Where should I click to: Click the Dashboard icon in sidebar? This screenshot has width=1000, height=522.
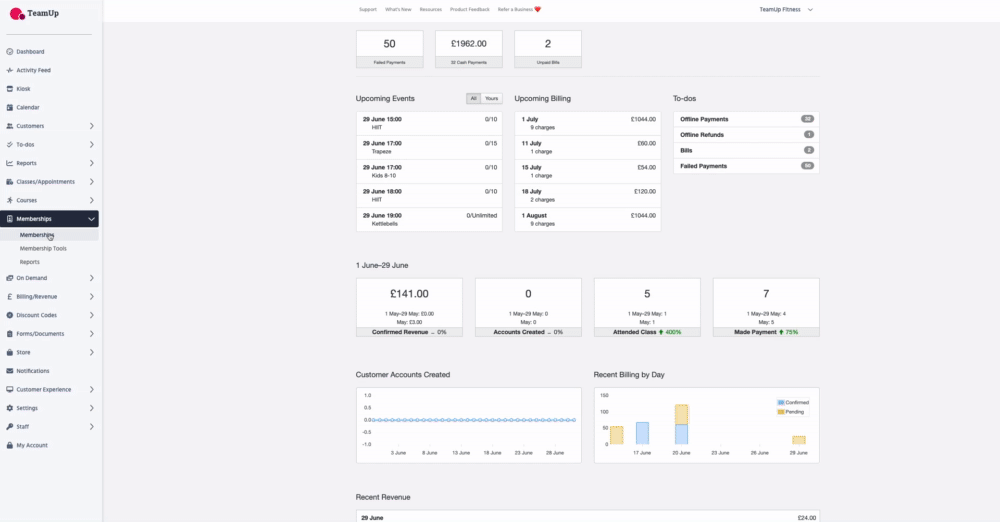coord(10,51)
